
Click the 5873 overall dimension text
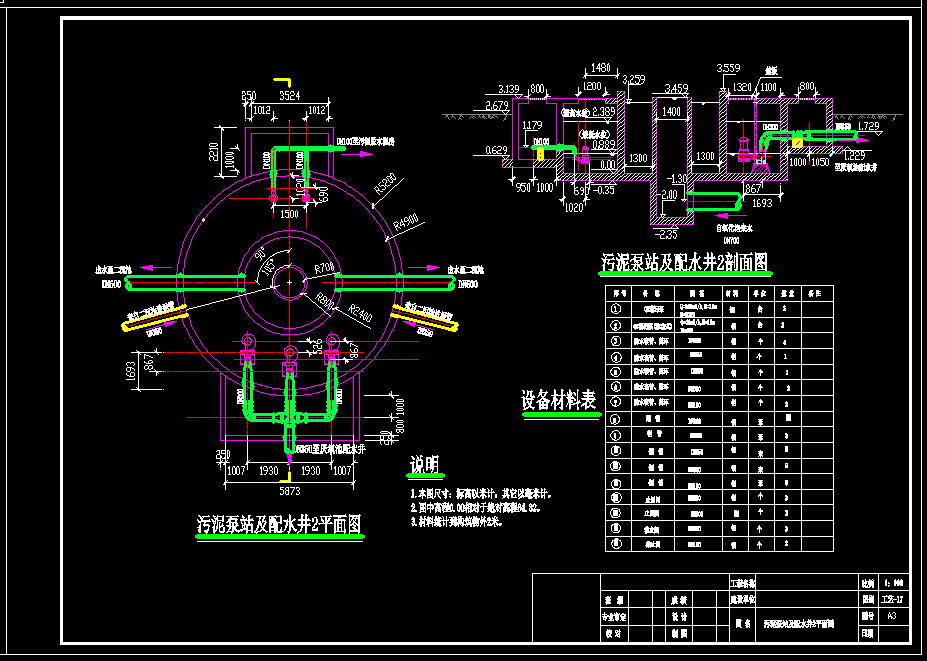point(289,491)
